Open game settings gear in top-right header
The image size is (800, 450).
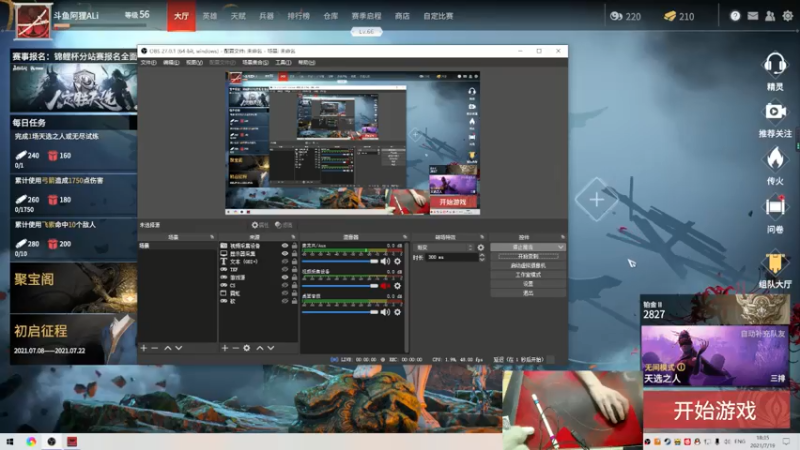(788, 16)
